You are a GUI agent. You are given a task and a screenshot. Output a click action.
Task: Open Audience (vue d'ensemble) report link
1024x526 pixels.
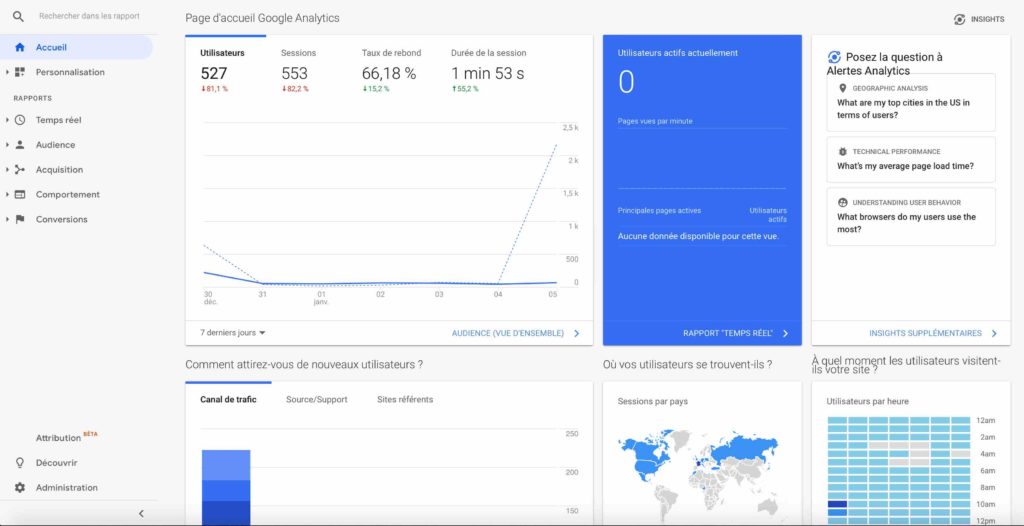[x=515, y=333]
